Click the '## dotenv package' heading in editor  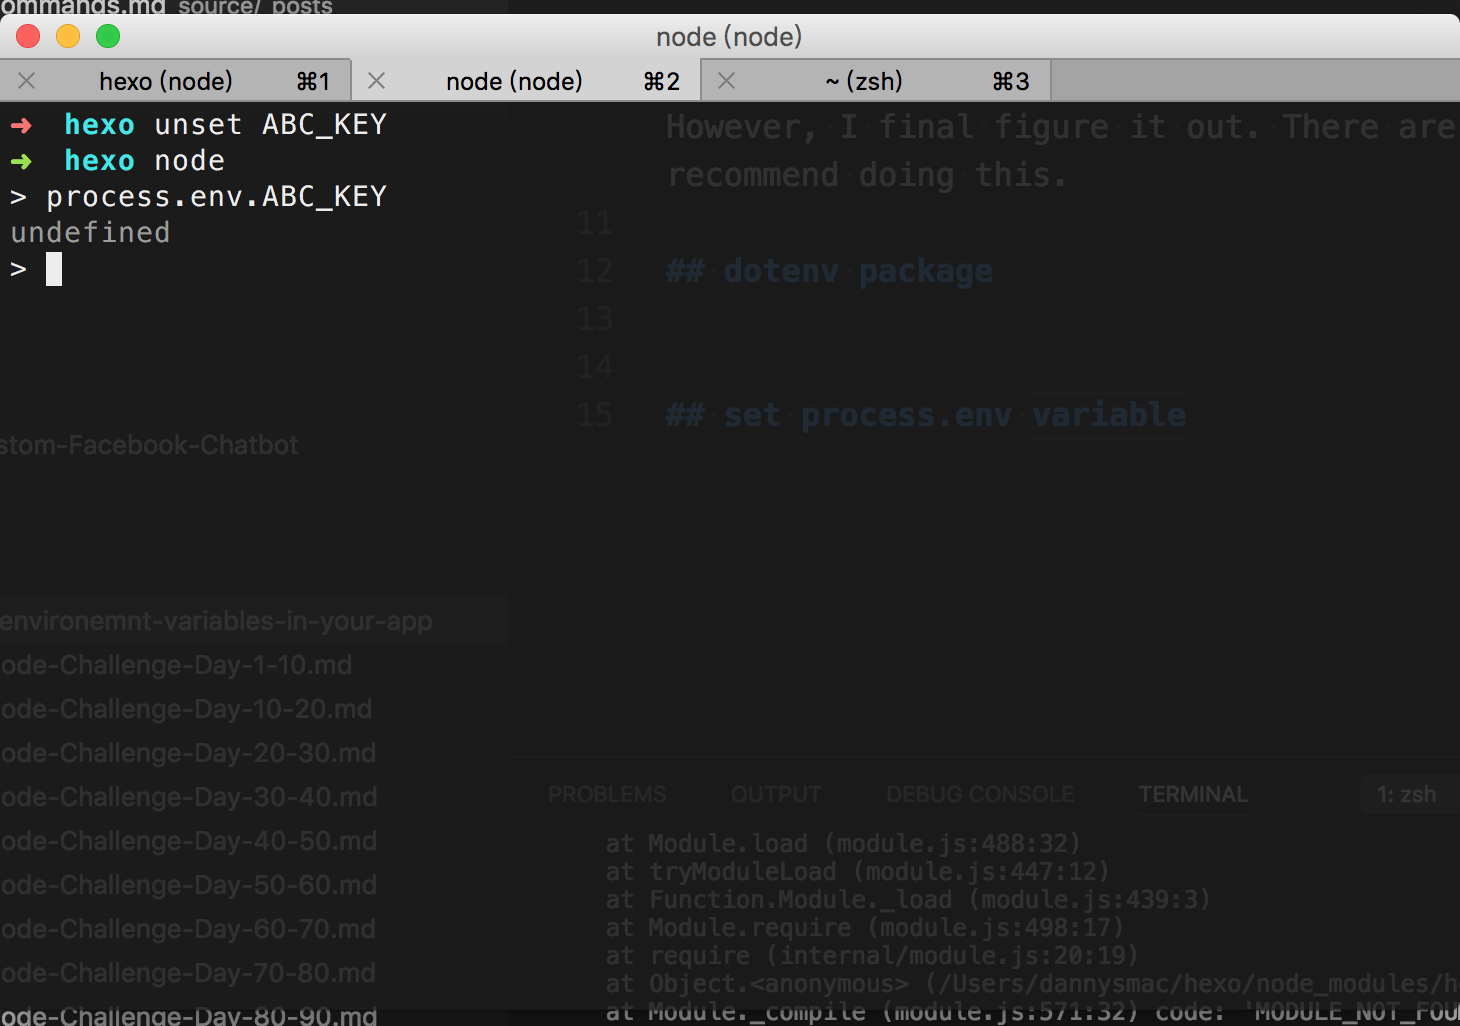(x=829, y=271)
